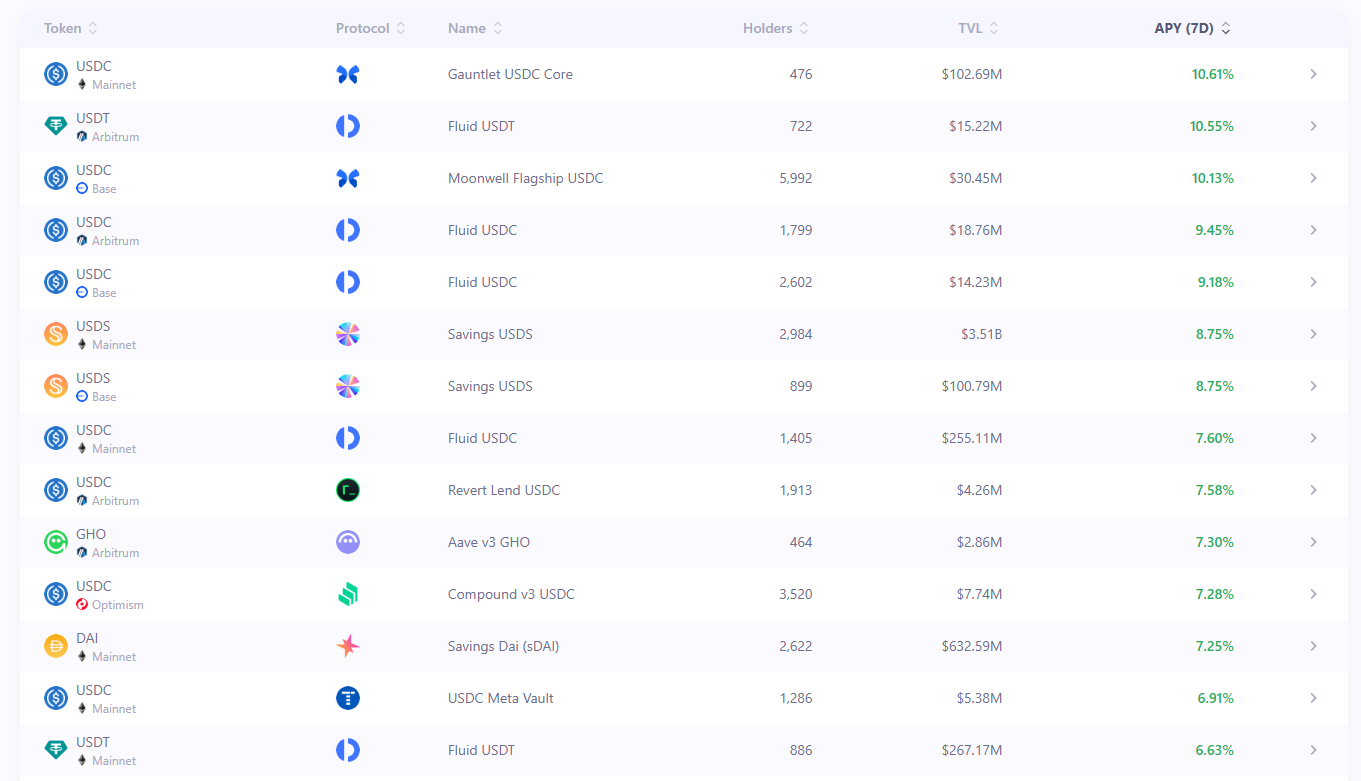Click USDC token icon in Compound v3 USDC row
This screenshot has width=1361, height=781.
(x=56, y=594)
